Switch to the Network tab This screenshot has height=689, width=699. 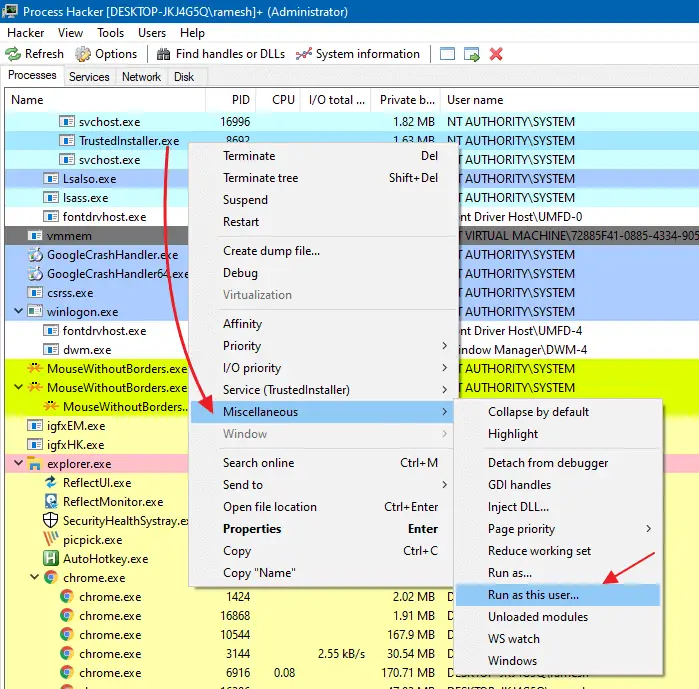coord(141,77)
